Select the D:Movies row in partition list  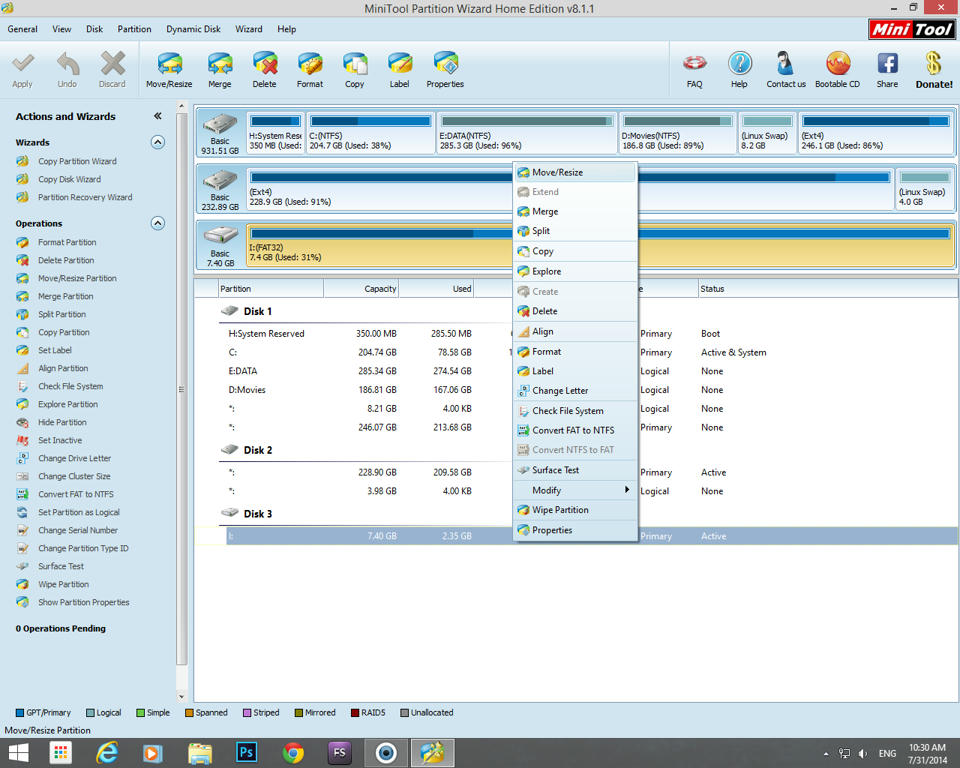point(247,390)
